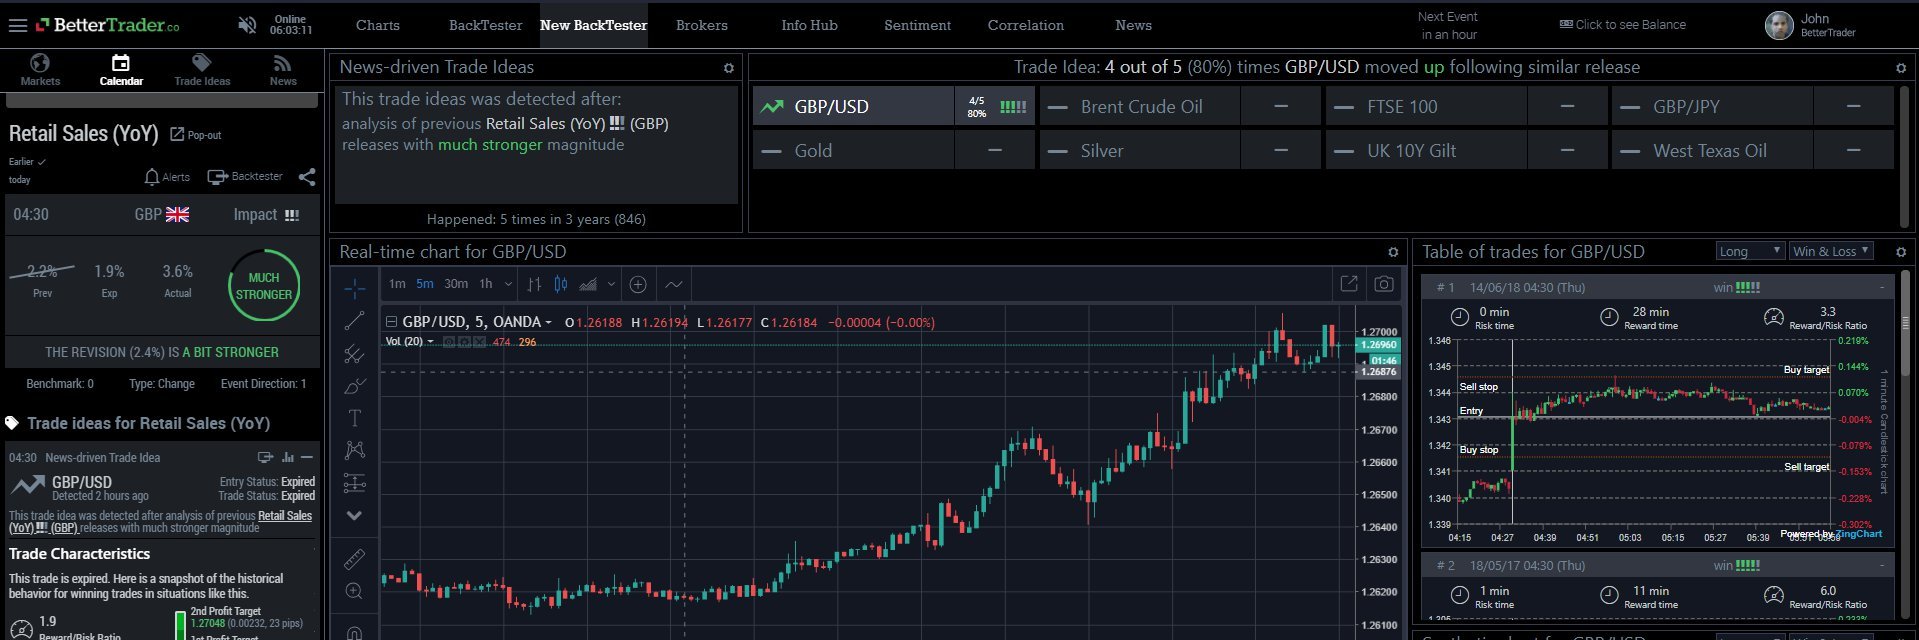Select the prediction and measurement tool

[354, 483]
